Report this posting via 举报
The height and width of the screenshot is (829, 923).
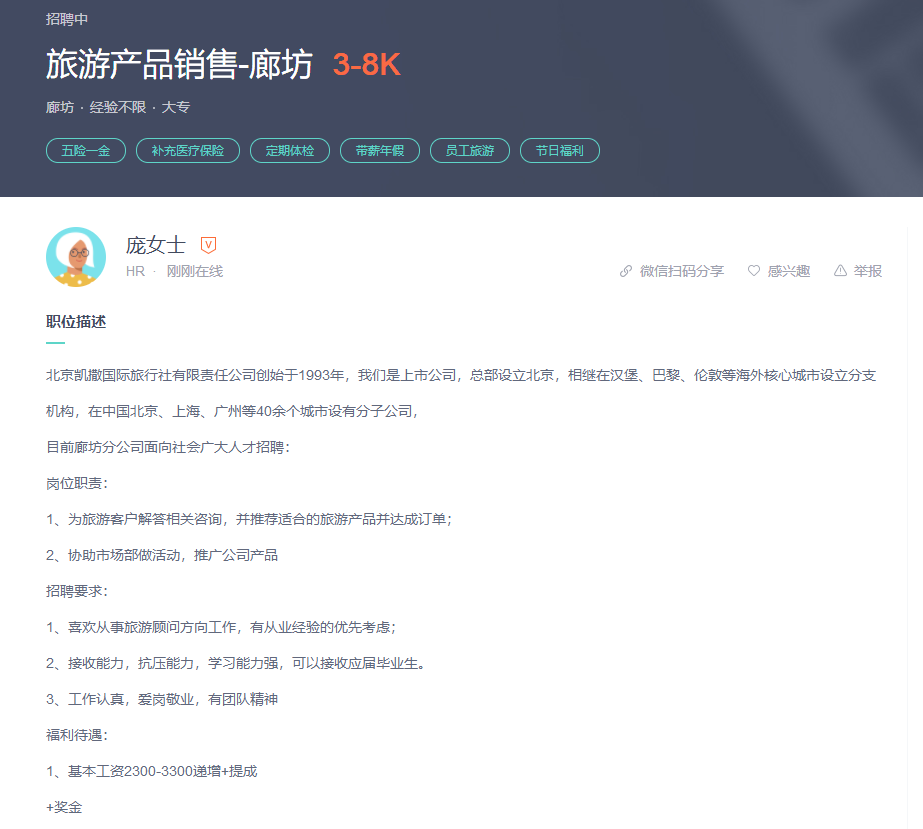coord(867,271)
